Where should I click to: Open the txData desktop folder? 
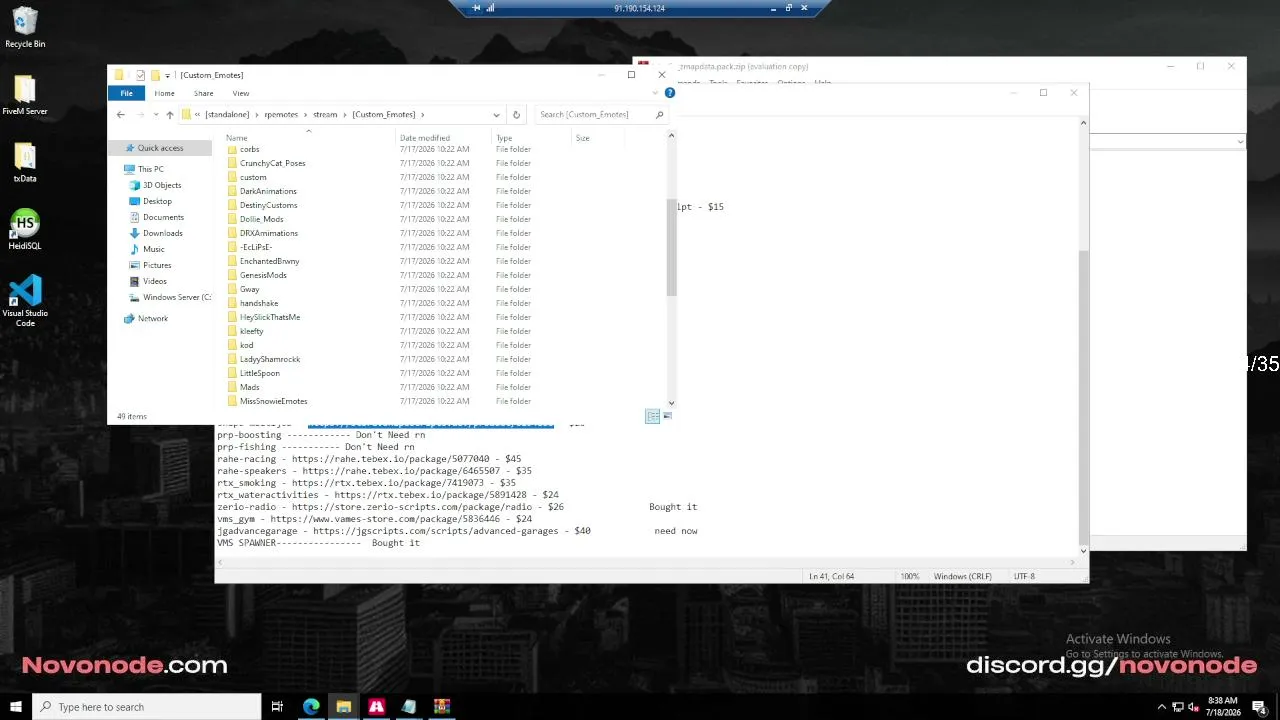(25, 162)
